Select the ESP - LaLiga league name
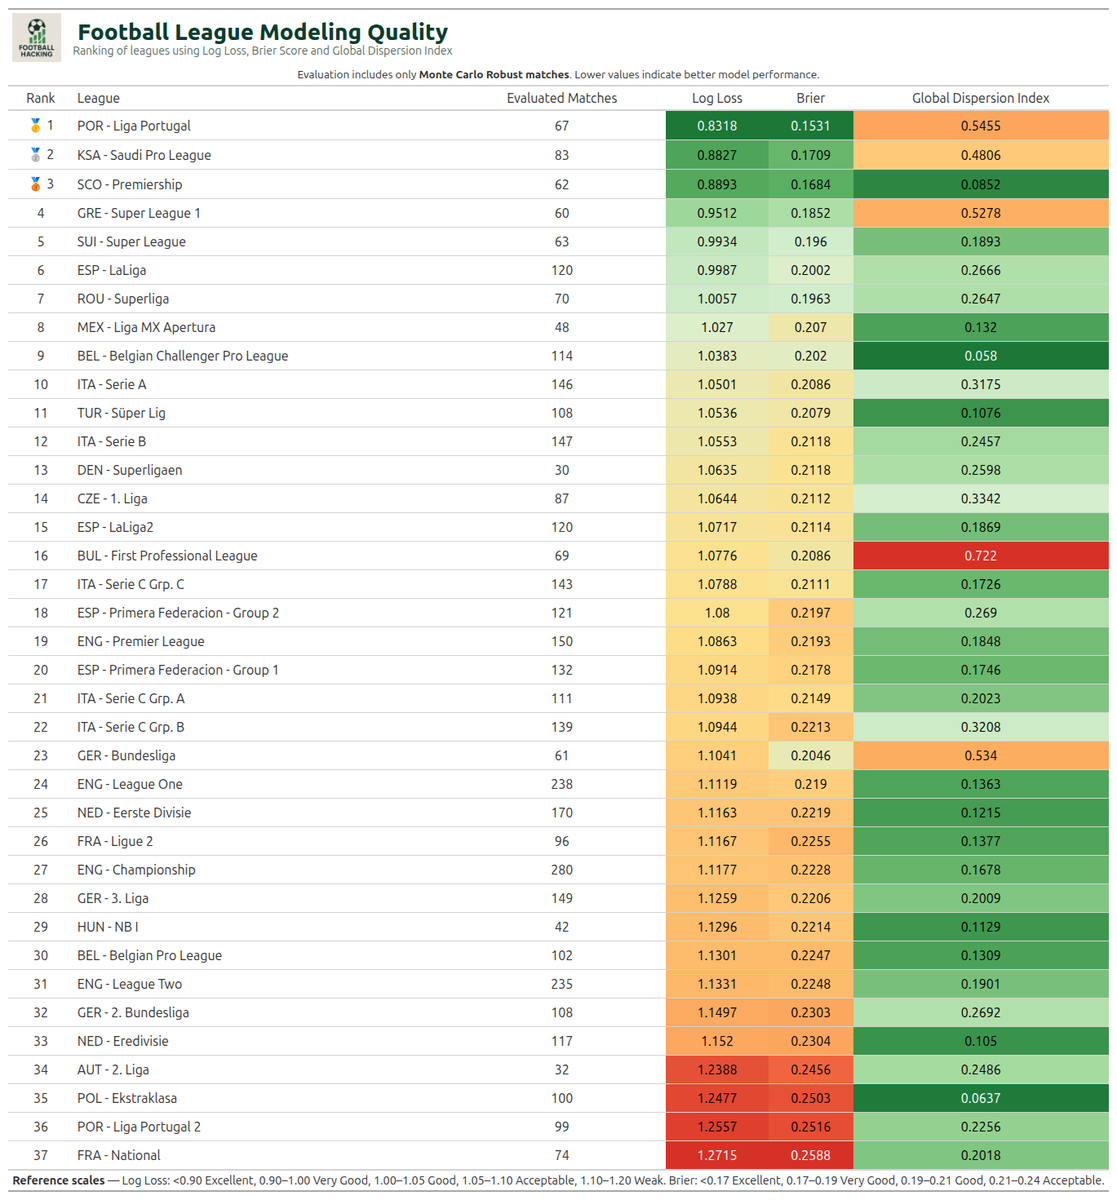Viewport: 1117px width, 1200px height. pos(112,270)
